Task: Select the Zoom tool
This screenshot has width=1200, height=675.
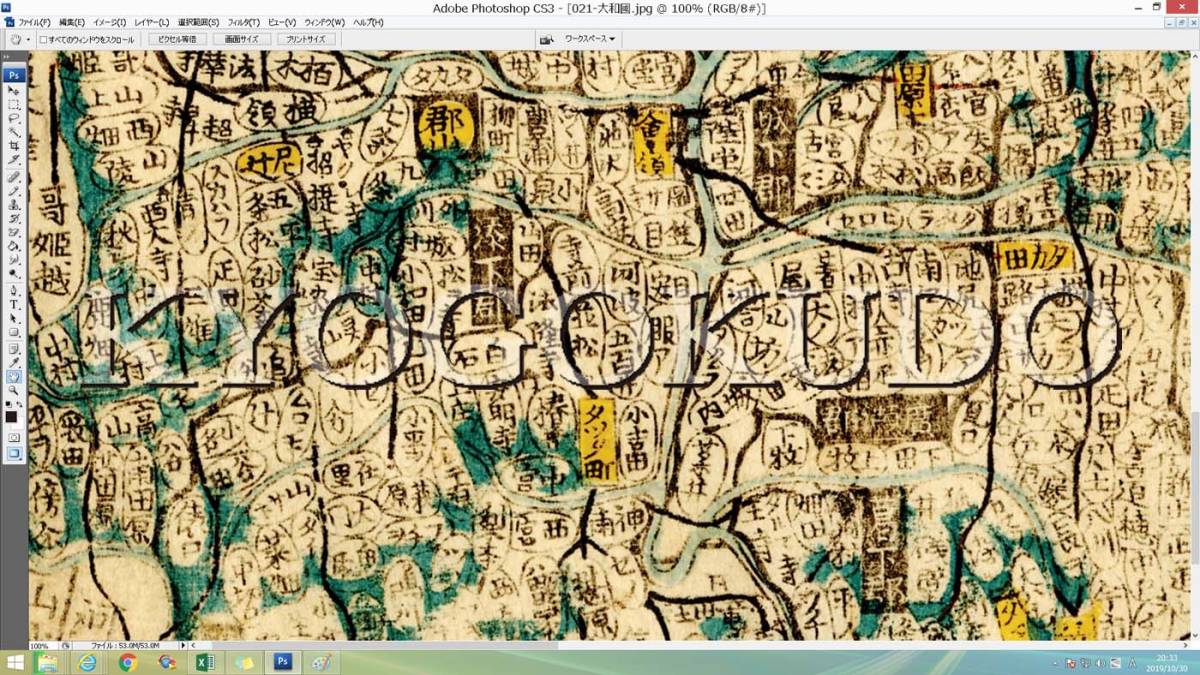Action: point(14,389)
